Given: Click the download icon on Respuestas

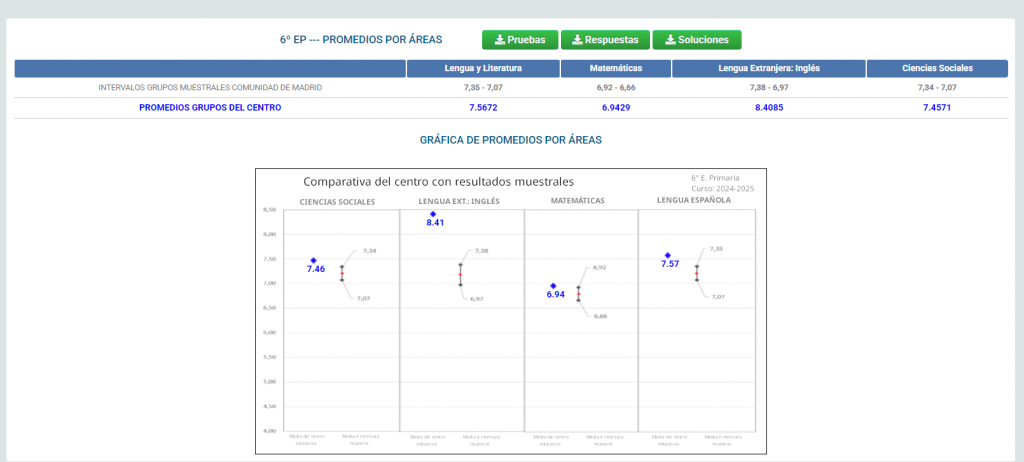Looking at the screenshot, I should click(577, 40).
